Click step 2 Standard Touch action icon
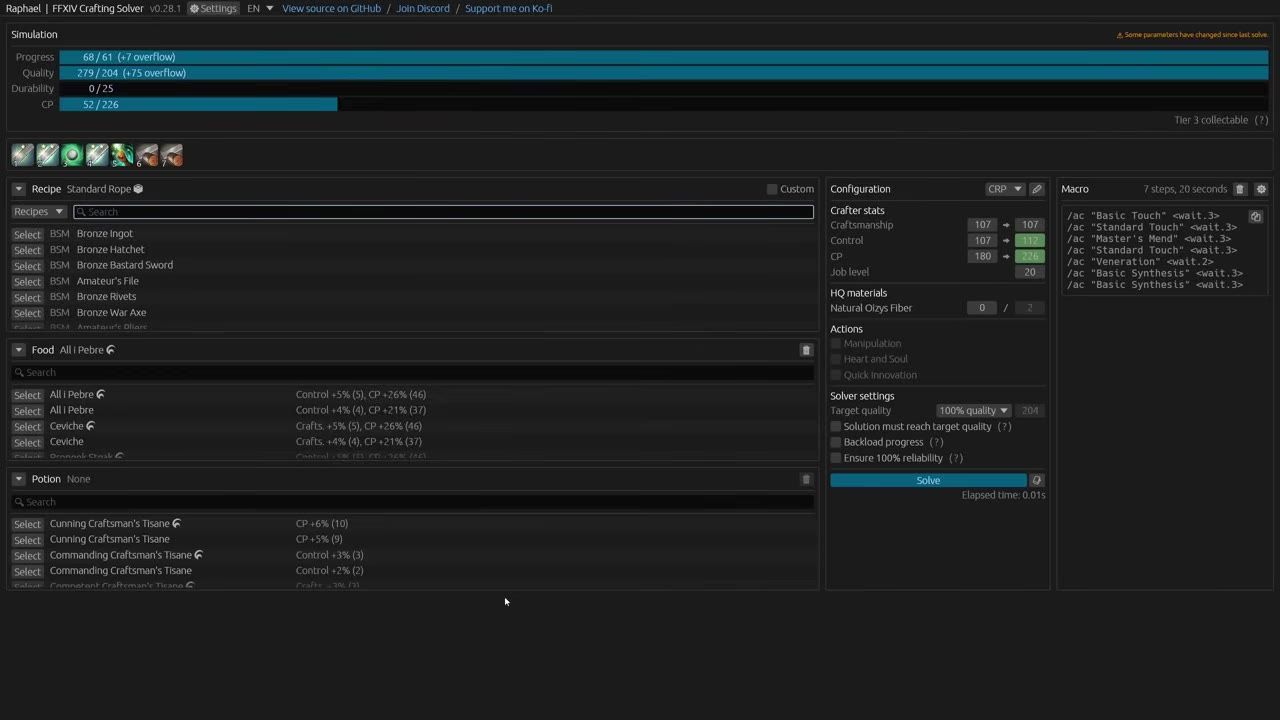The image size is (1280, 720). point(47,155)
